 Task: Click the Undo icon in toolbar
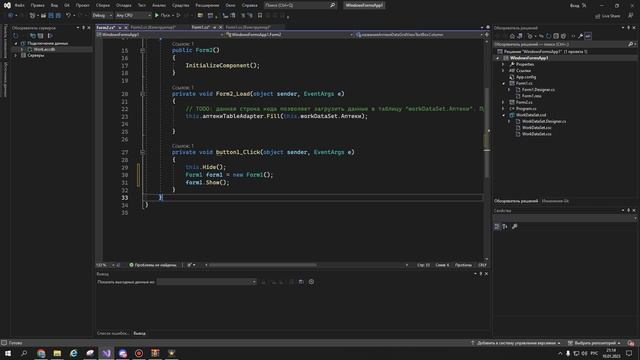(69, 16)
